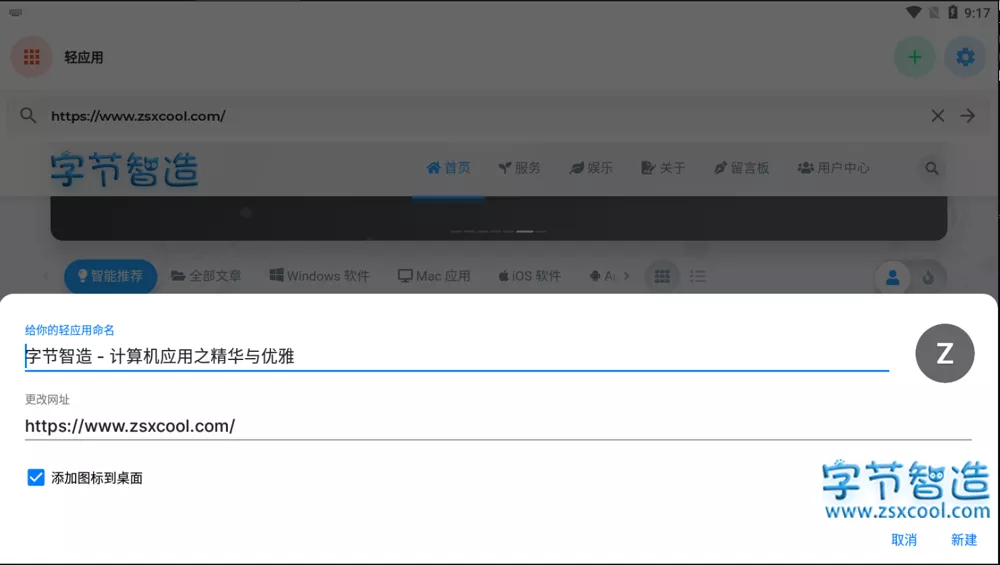
Task: Switch to list view icon
Action: [698, 276]
